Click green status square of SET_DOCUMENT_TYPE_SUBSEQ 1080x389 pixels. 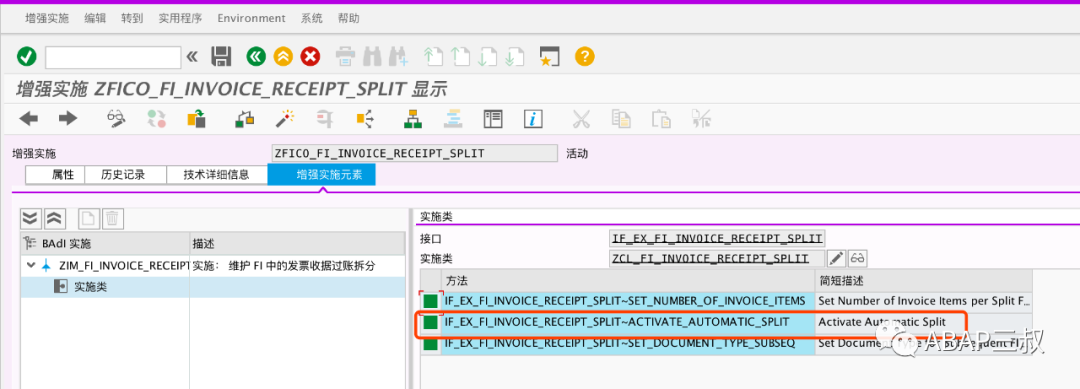(430, 343)
